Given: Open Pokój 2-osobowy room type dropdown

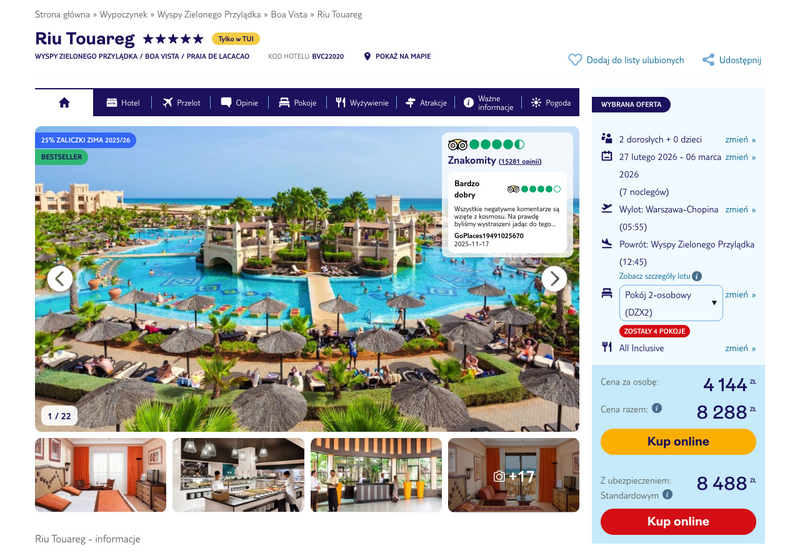Looking at the screenshot, I should [x=670, y=303].
